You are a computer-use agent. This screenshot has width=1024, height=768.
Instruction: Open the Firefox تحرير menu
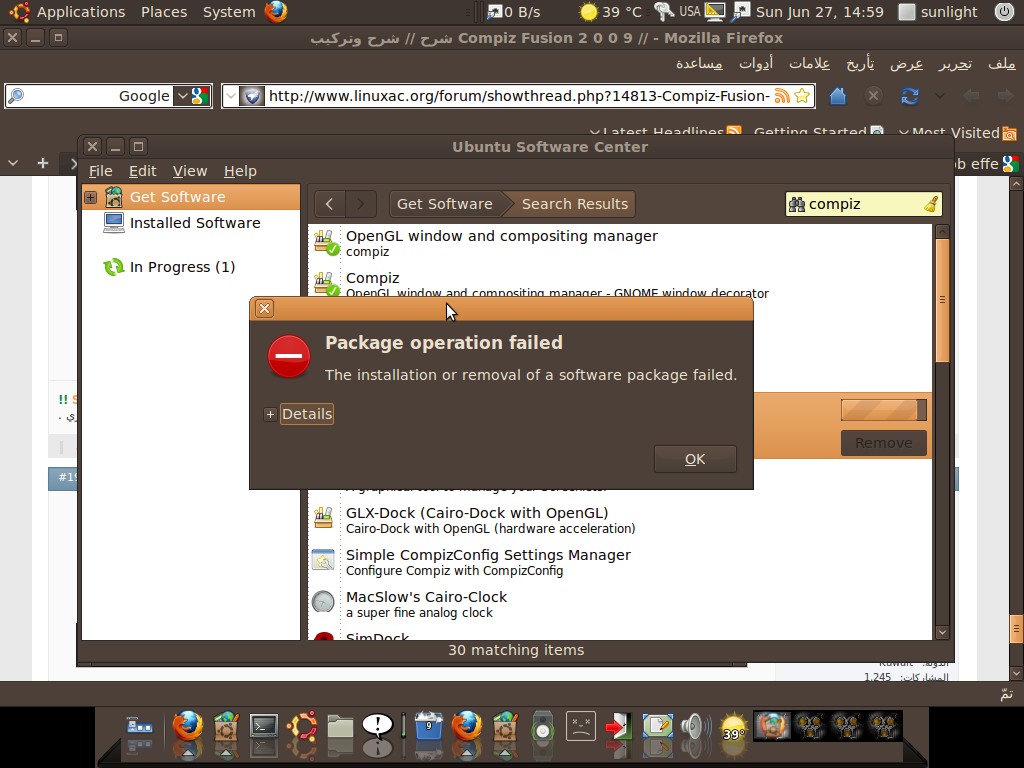[955, 64]
